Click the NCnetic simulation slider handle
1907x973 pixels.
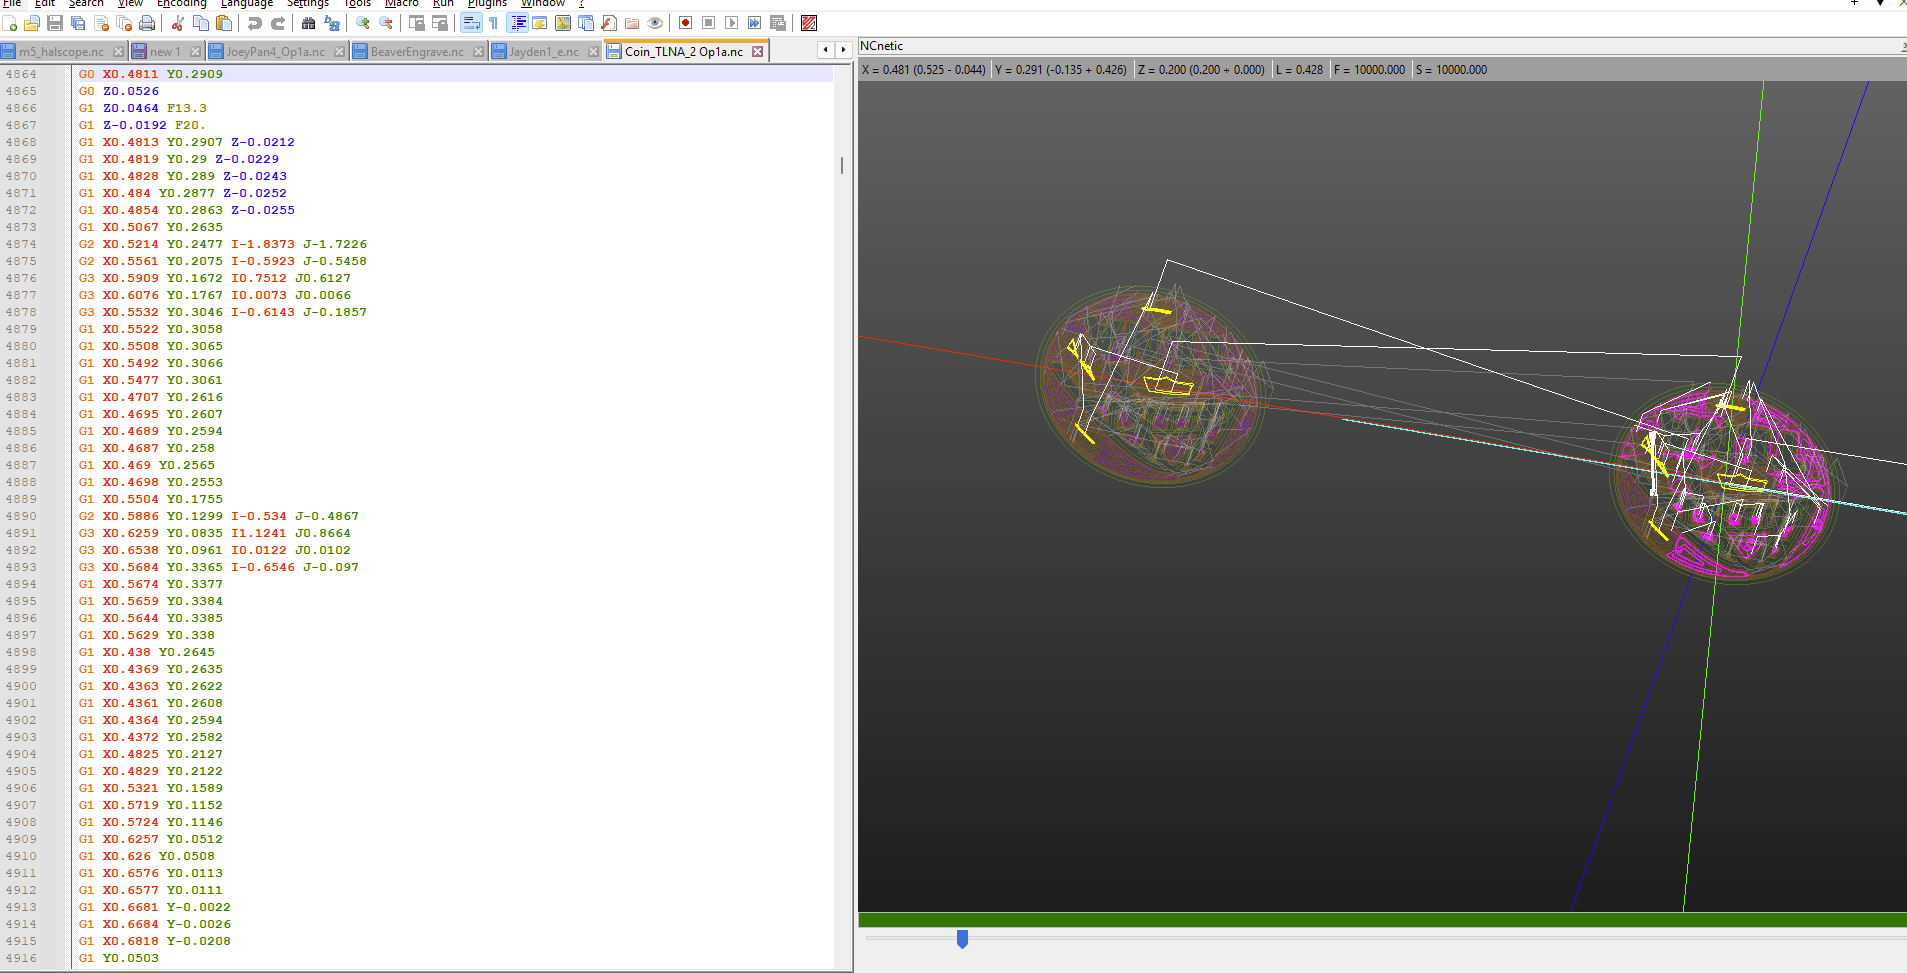click(x=962, y=939)
